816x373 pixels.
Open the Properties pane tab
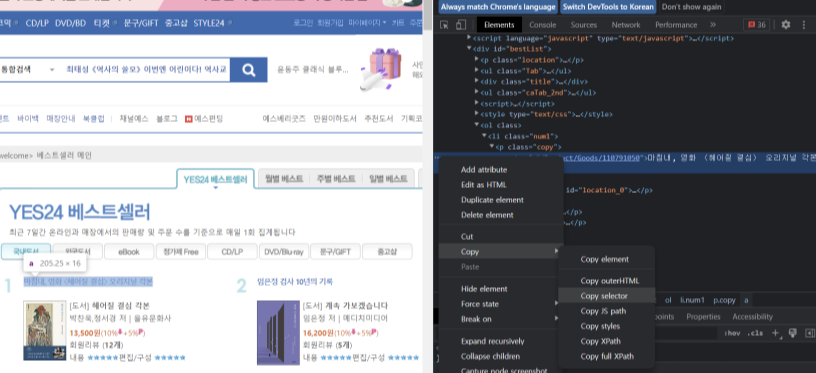703,316
